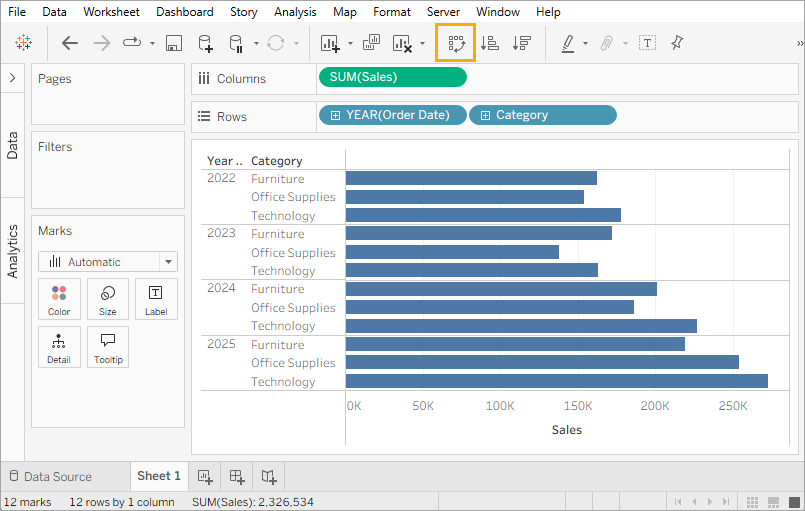The image size is (805, 511).
Task: Toggle Show Mark Labels in the toolbar
Action: (x=647, y=43)
